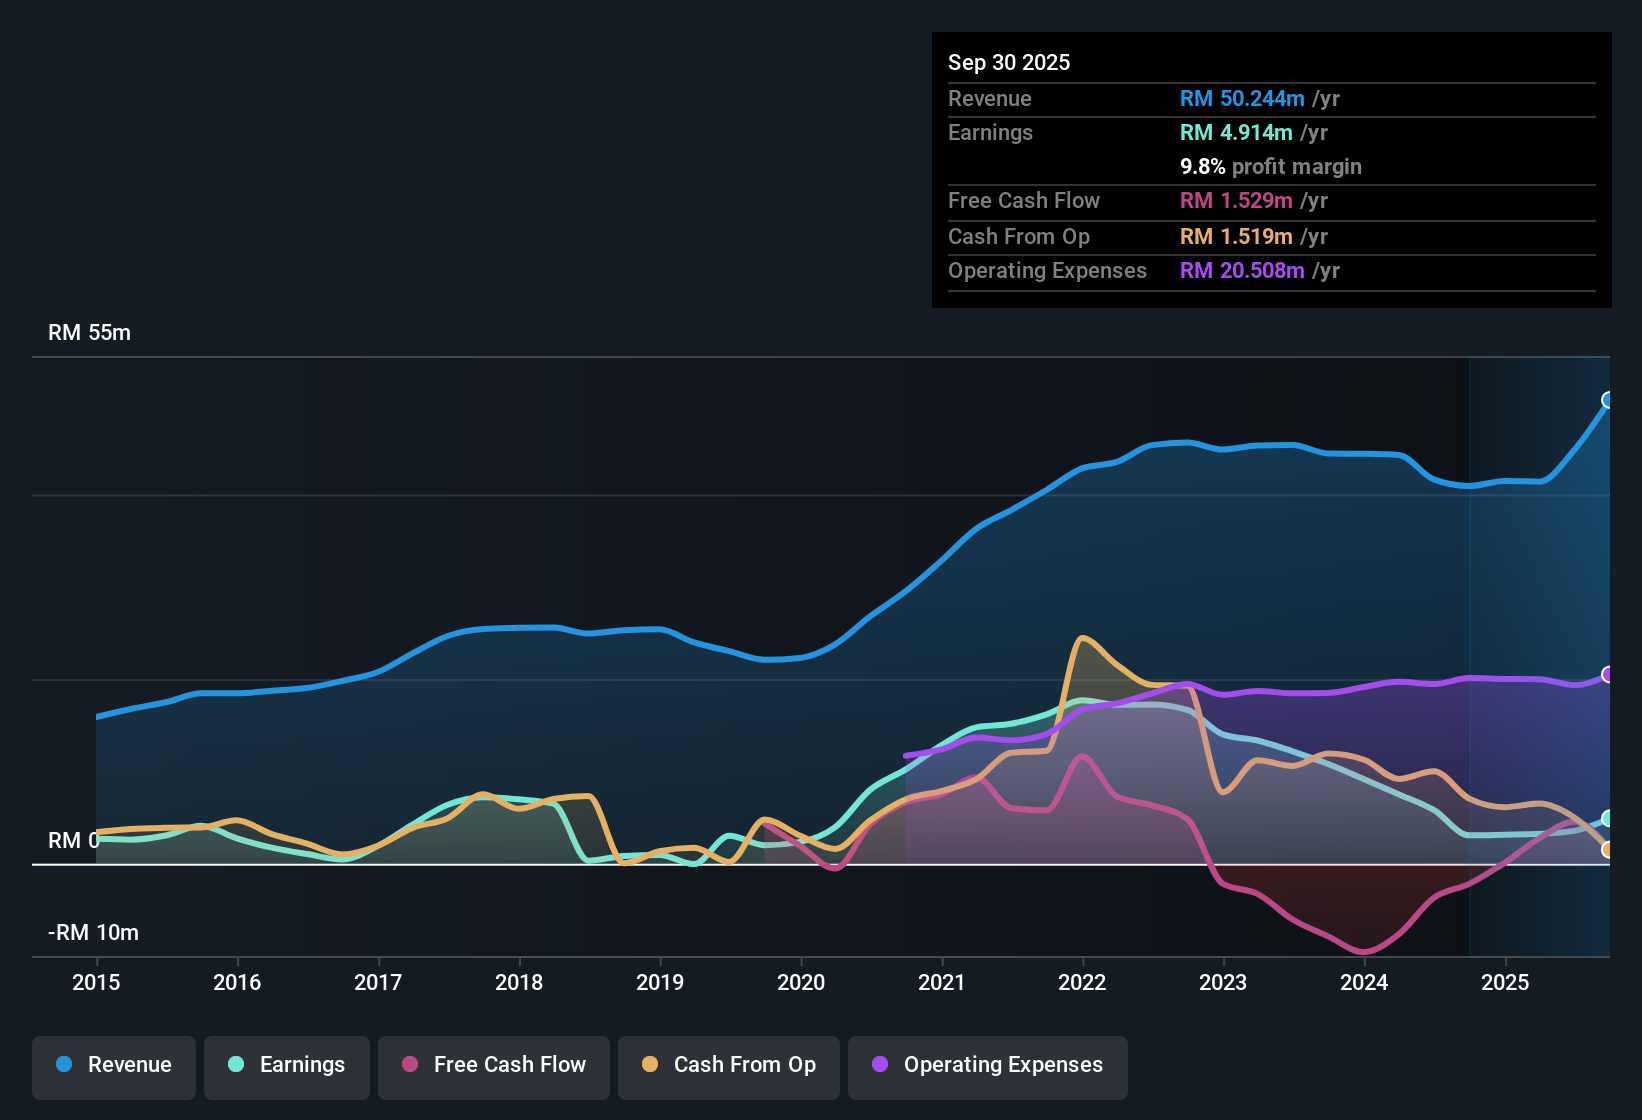Click the 9.8% profit margin text
1642x1120 pixels.
pyautogui.click(x=1270, y=167)
